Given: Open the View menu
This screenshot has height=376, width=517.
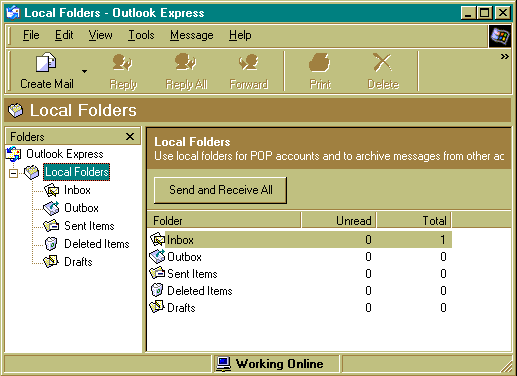Looking at the screenshot, I should click(x=100, y=35).
